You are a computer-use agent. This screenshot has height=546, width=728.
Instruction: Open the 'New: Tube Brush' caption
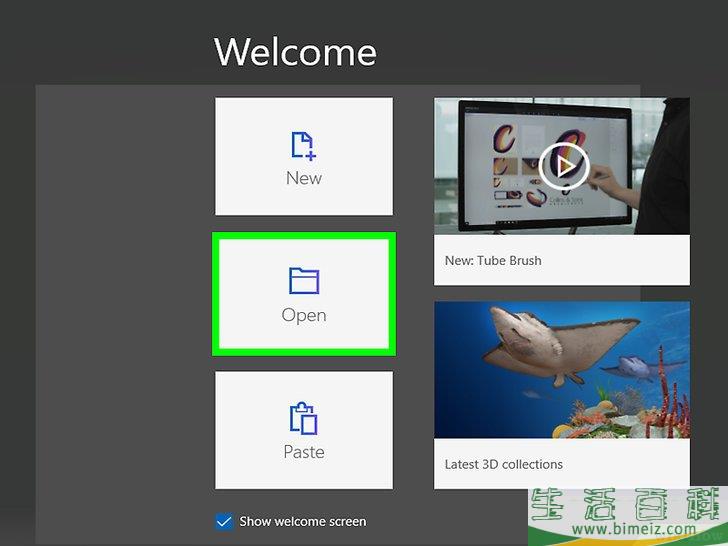pyautogui.click(x=493, y=260)
